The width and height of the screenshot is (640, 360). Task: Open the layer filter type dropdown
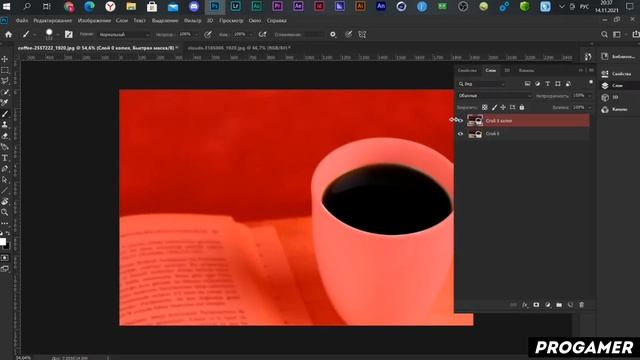pyautogui.click(x=482, y=84)
